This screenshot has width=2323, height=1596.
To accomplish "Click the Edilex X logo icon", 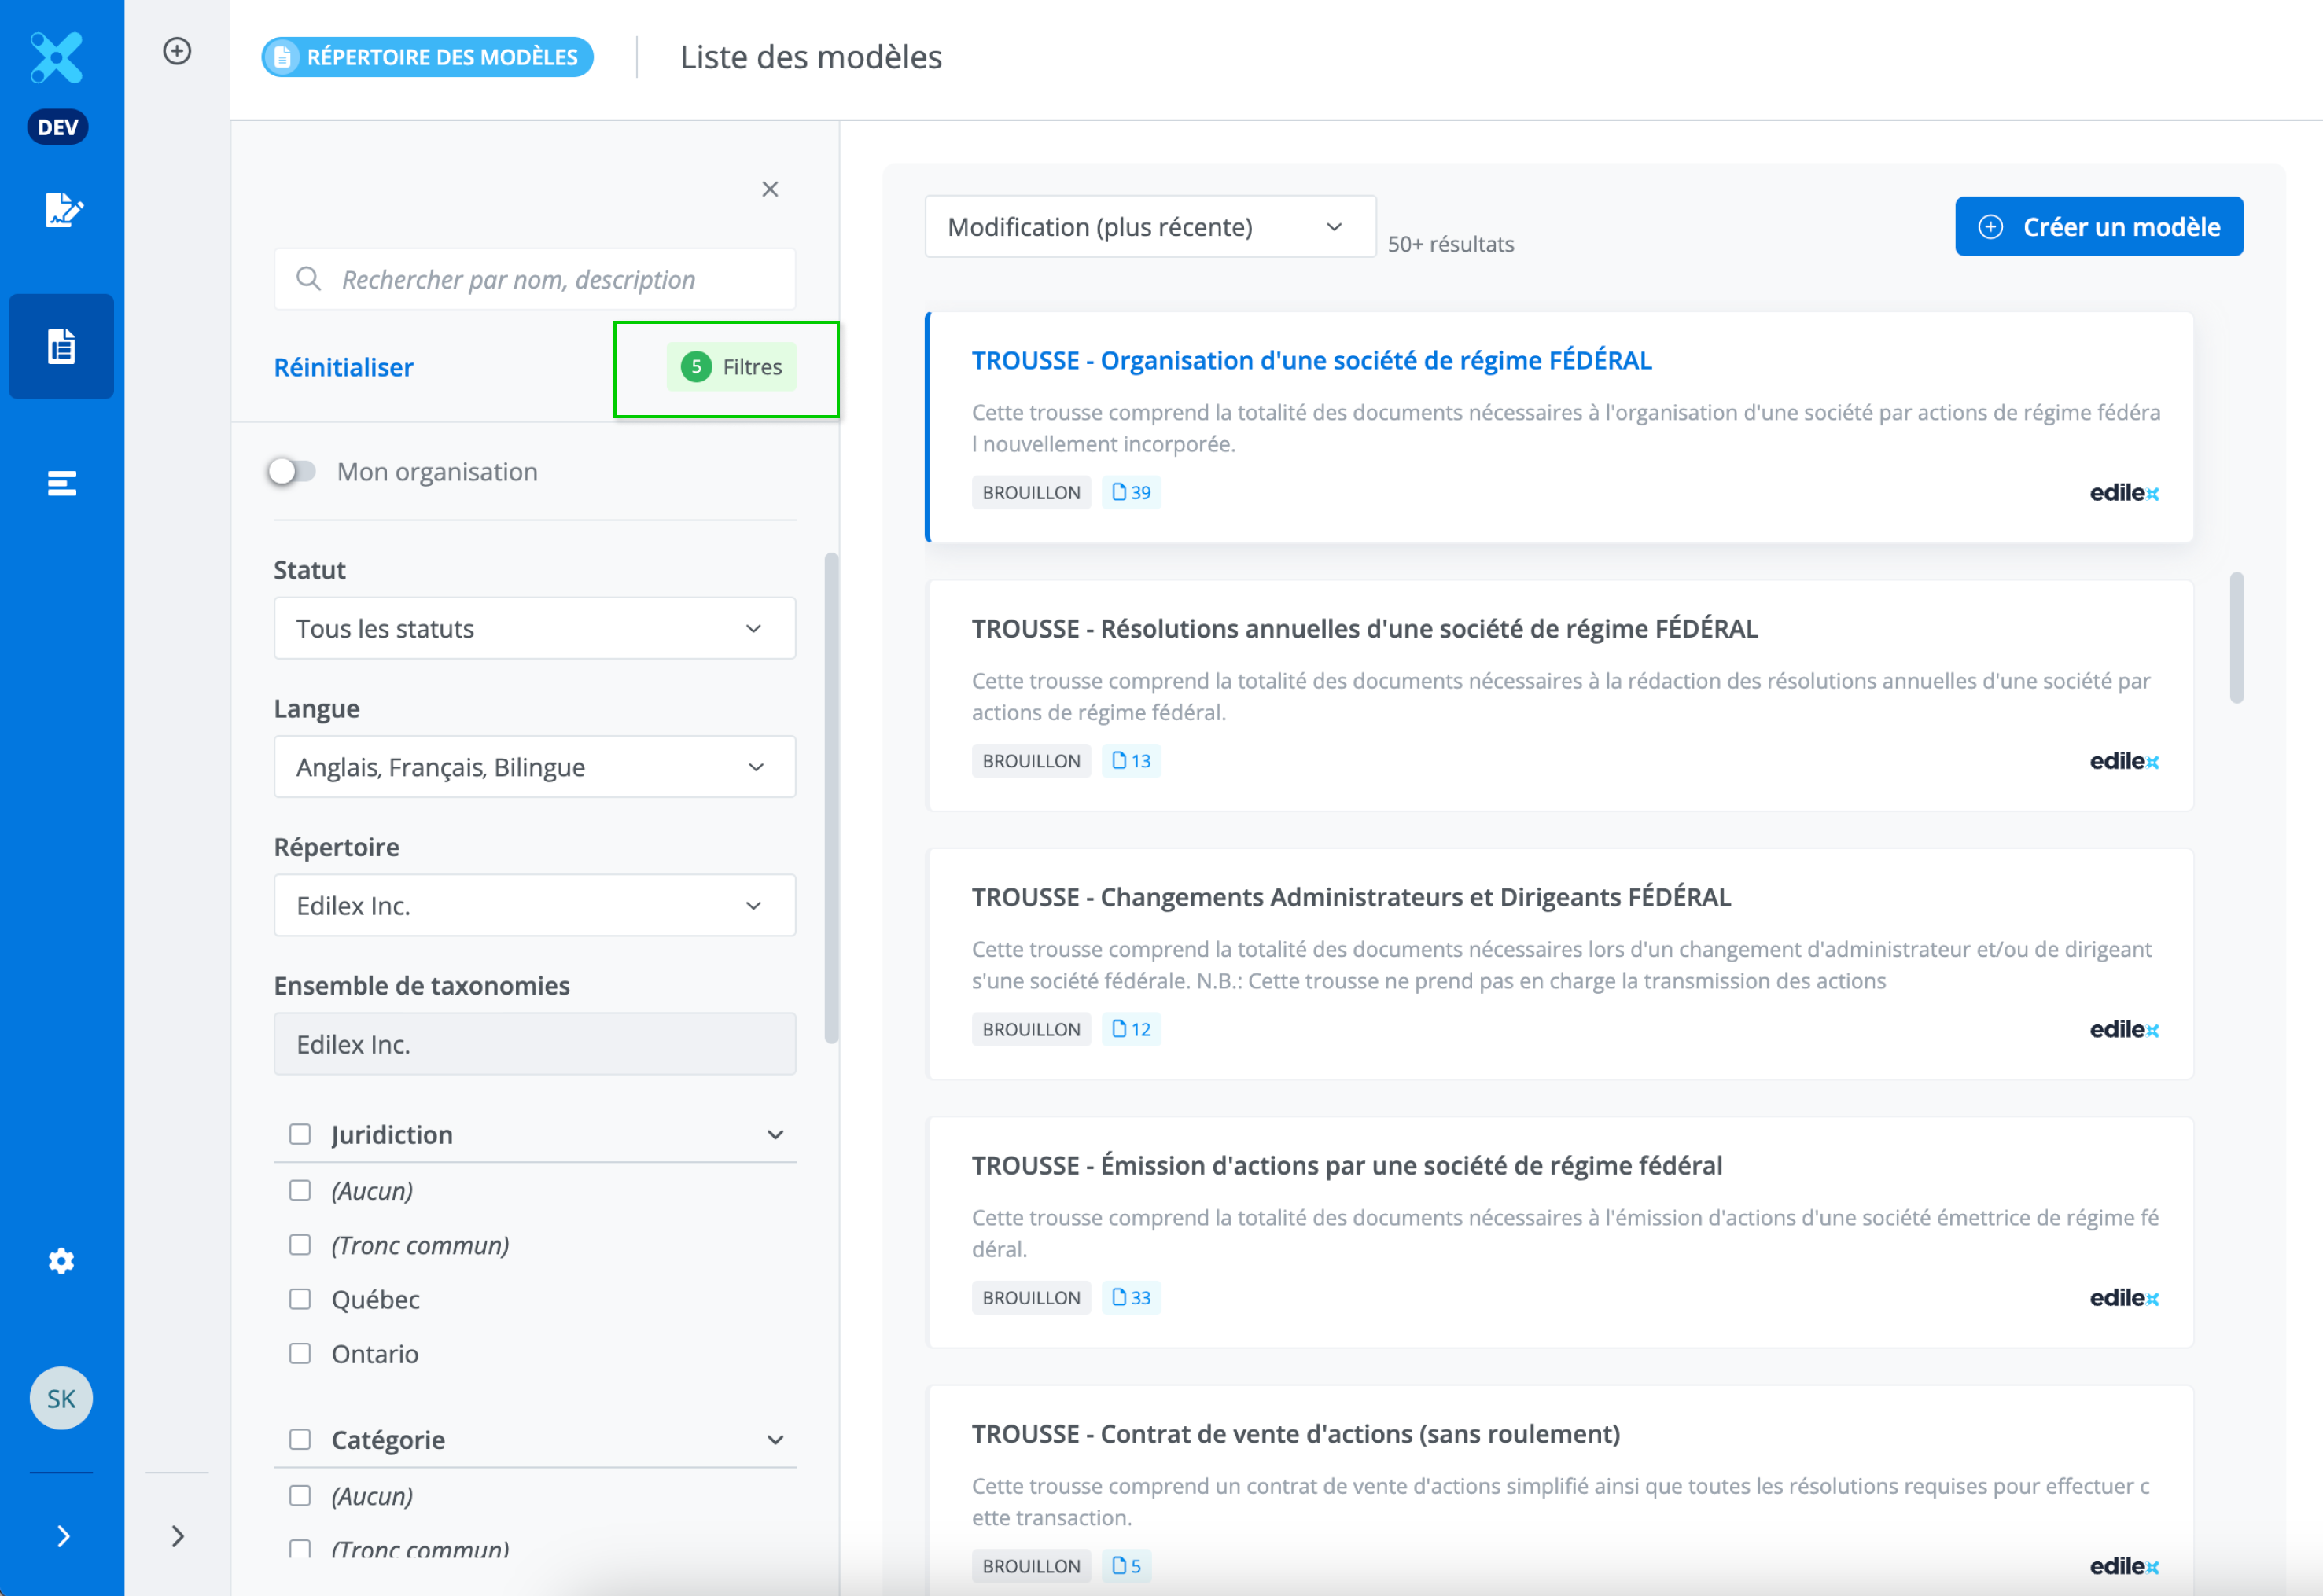I will pyautogui.click(x=57, y=57).
